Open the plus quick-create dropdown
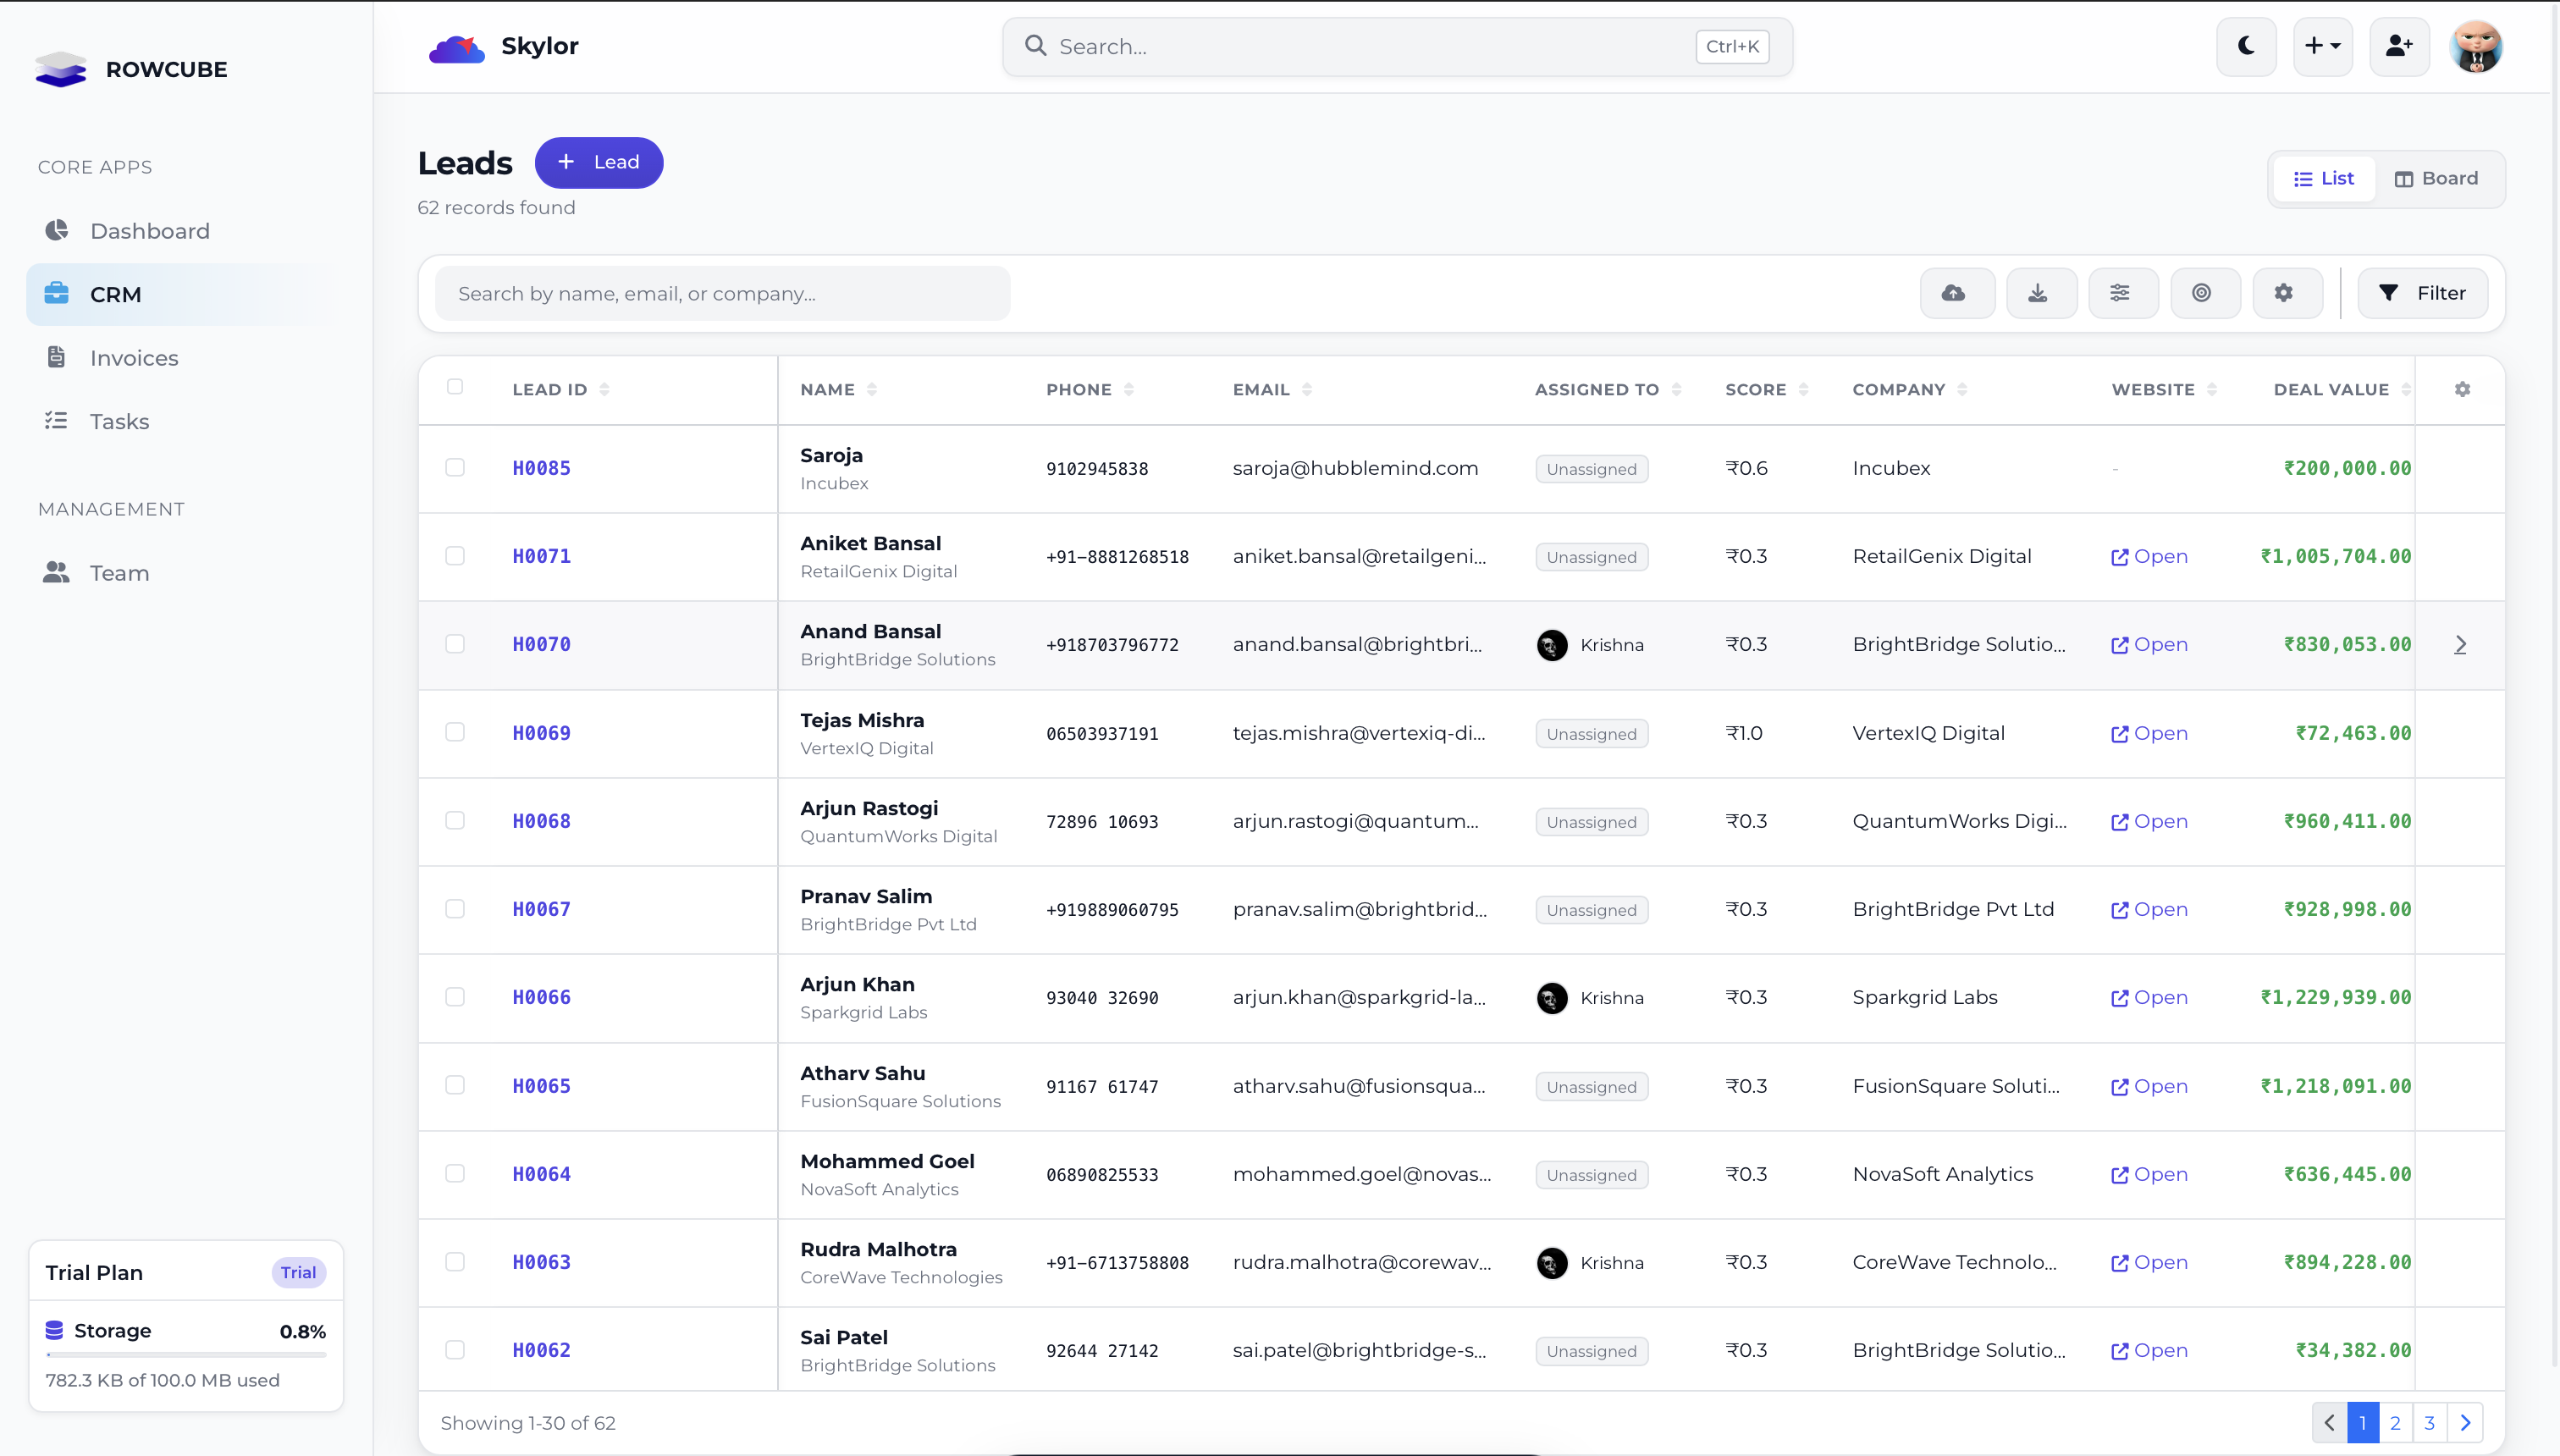 (x=2322, y=46)
